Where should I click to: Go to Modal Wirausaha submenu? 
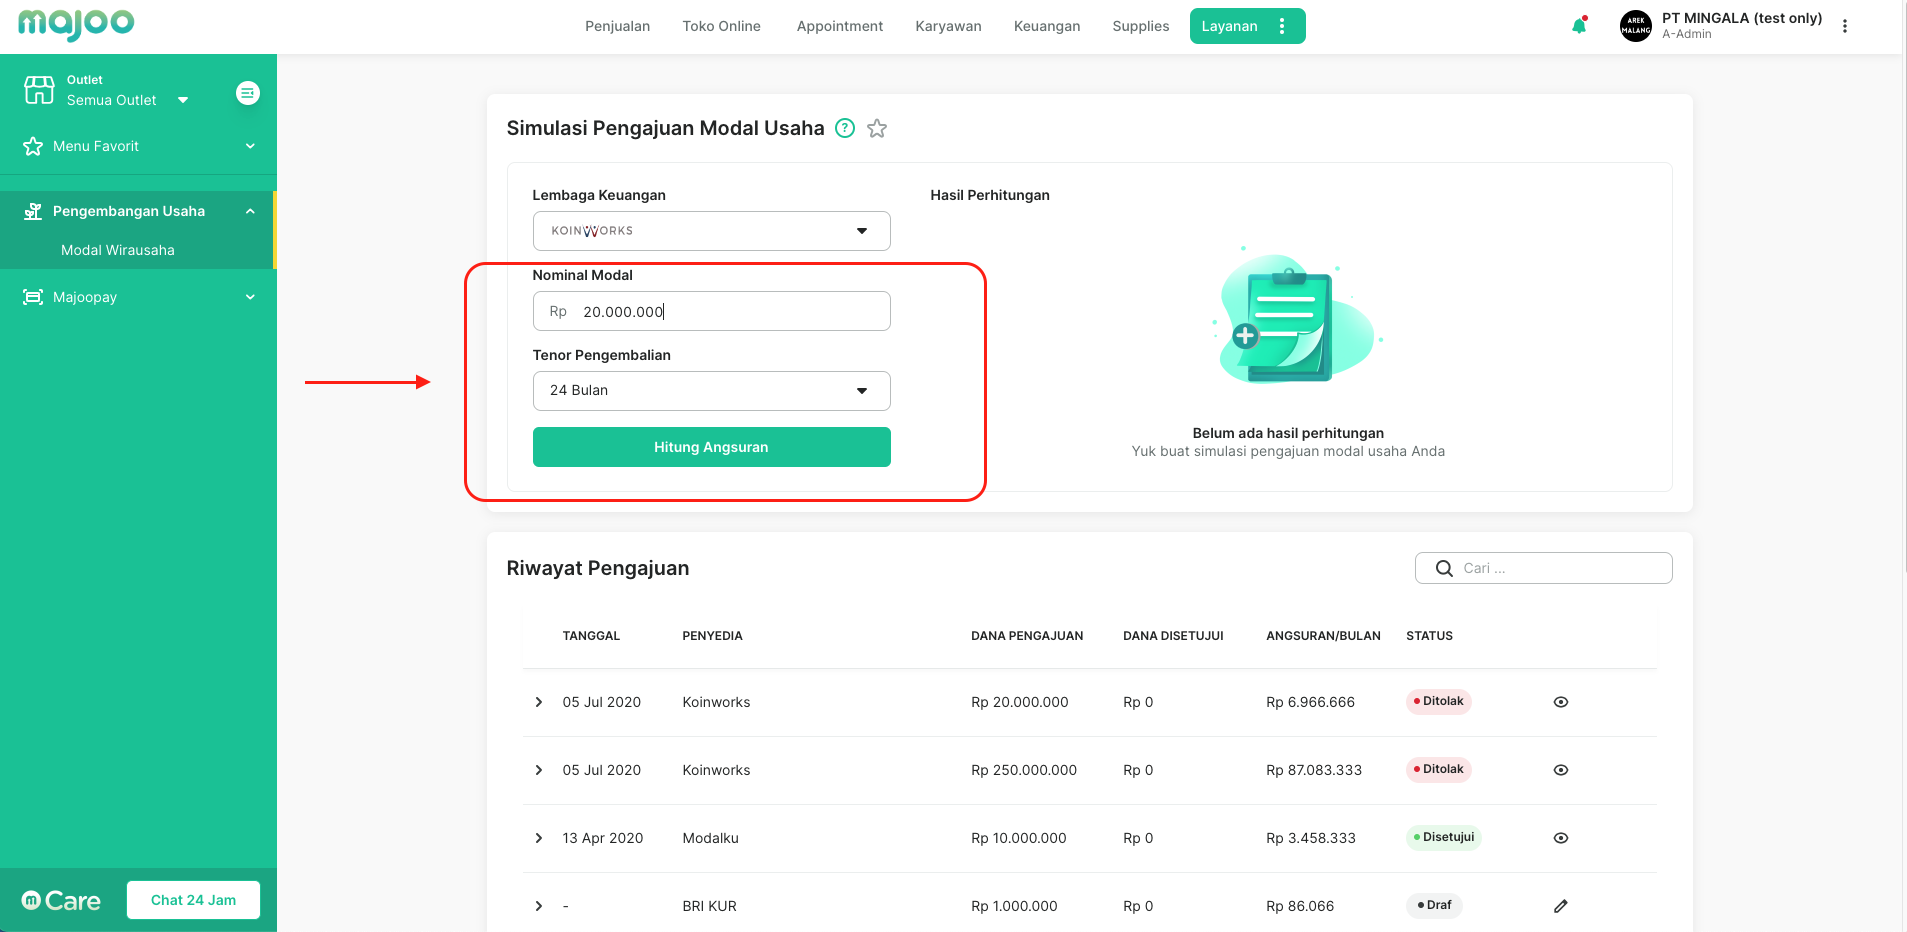pos(118,250)
